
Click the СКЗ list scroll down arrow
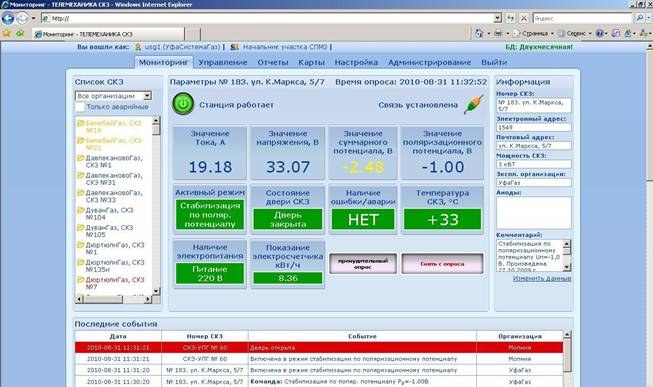(x=156, y=291)
